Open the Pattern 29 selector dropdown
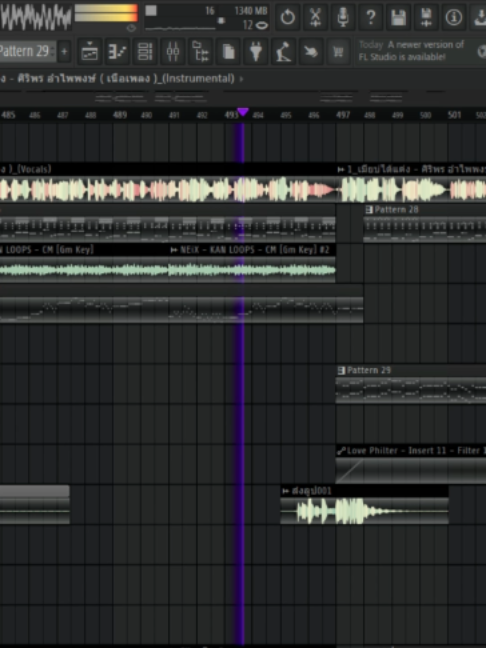 27,52
